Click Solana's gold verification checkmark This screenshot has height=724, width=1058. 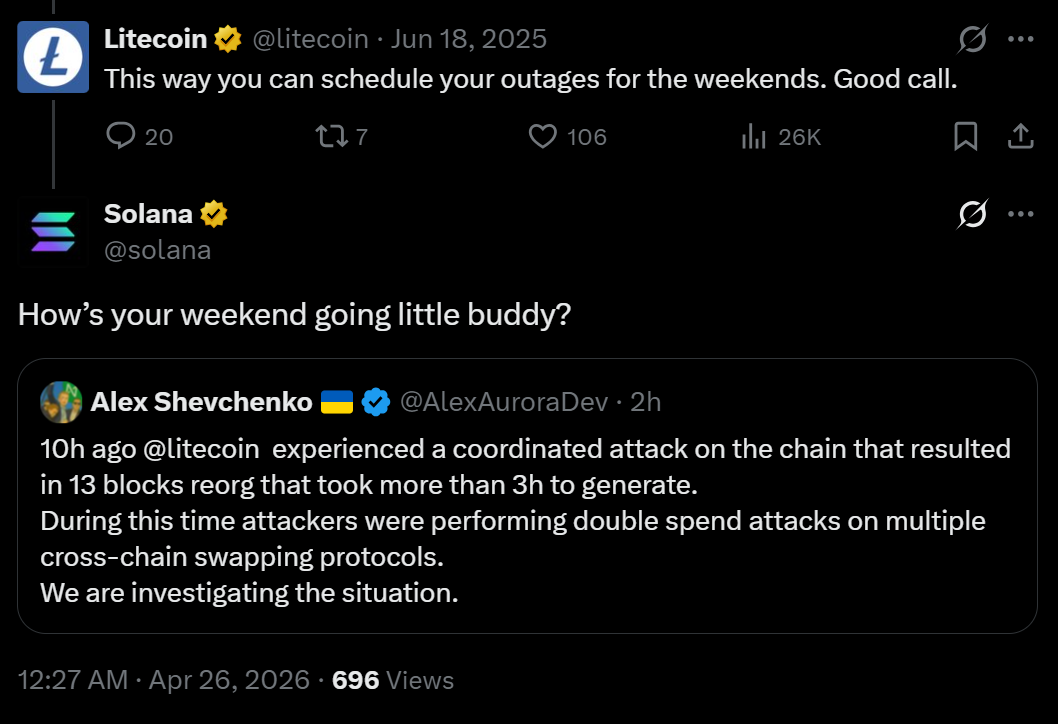tap(213, 213)
